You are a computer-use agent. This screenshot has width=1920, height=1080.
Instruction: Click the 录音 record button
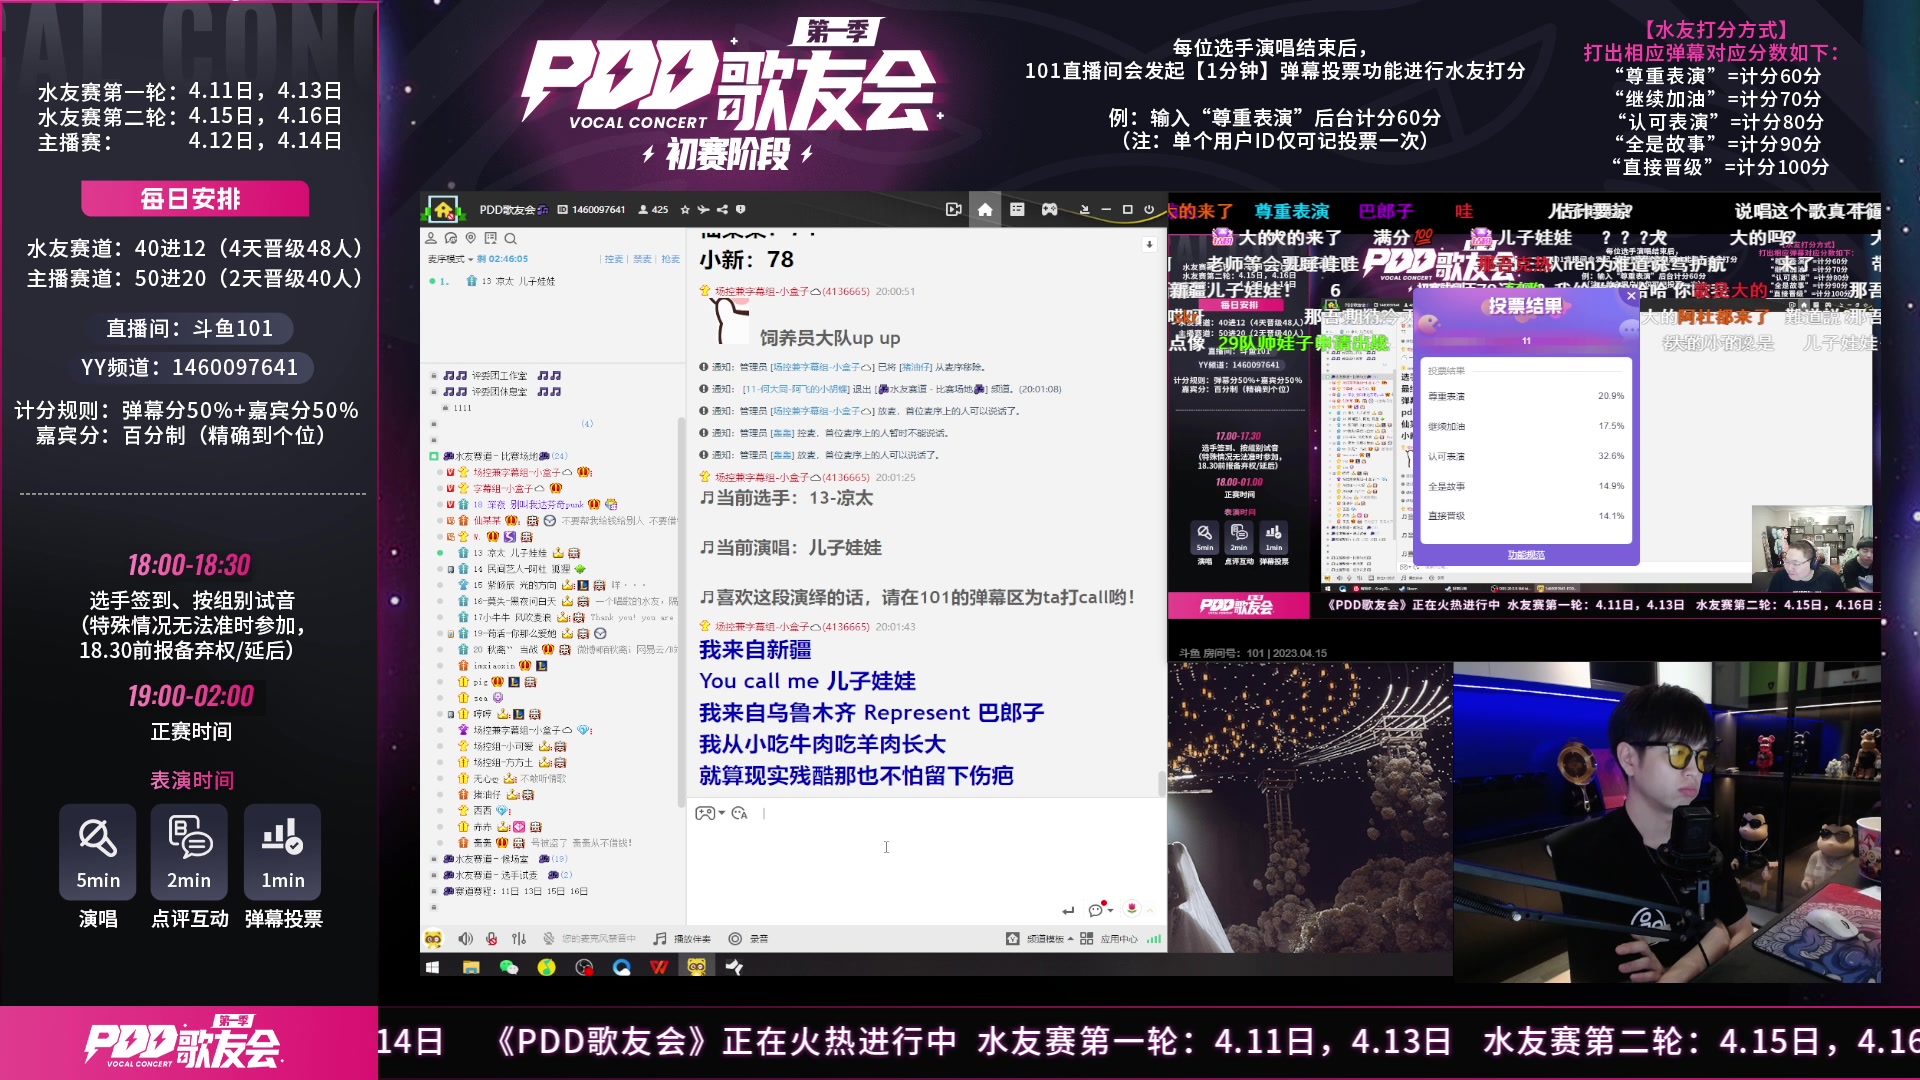(749, 939)
